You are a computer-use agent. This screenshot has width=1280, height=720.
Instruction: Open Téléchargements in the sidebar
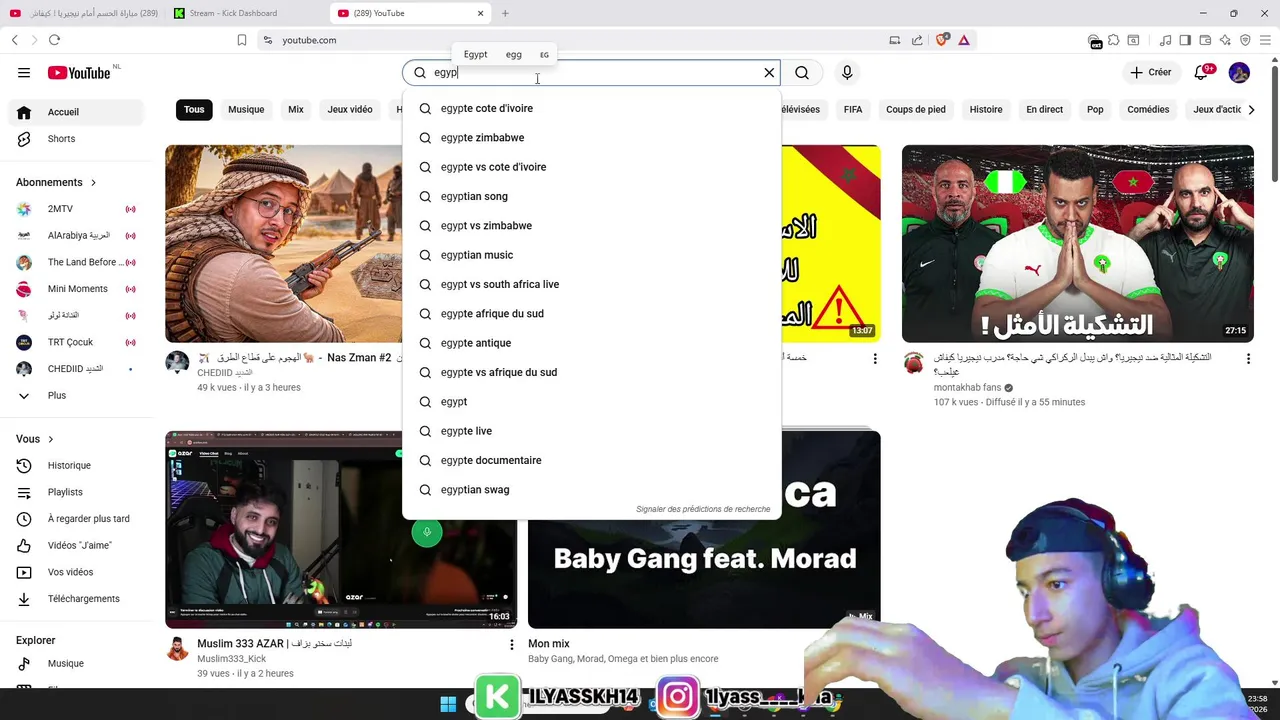click(x=78, y=599)
